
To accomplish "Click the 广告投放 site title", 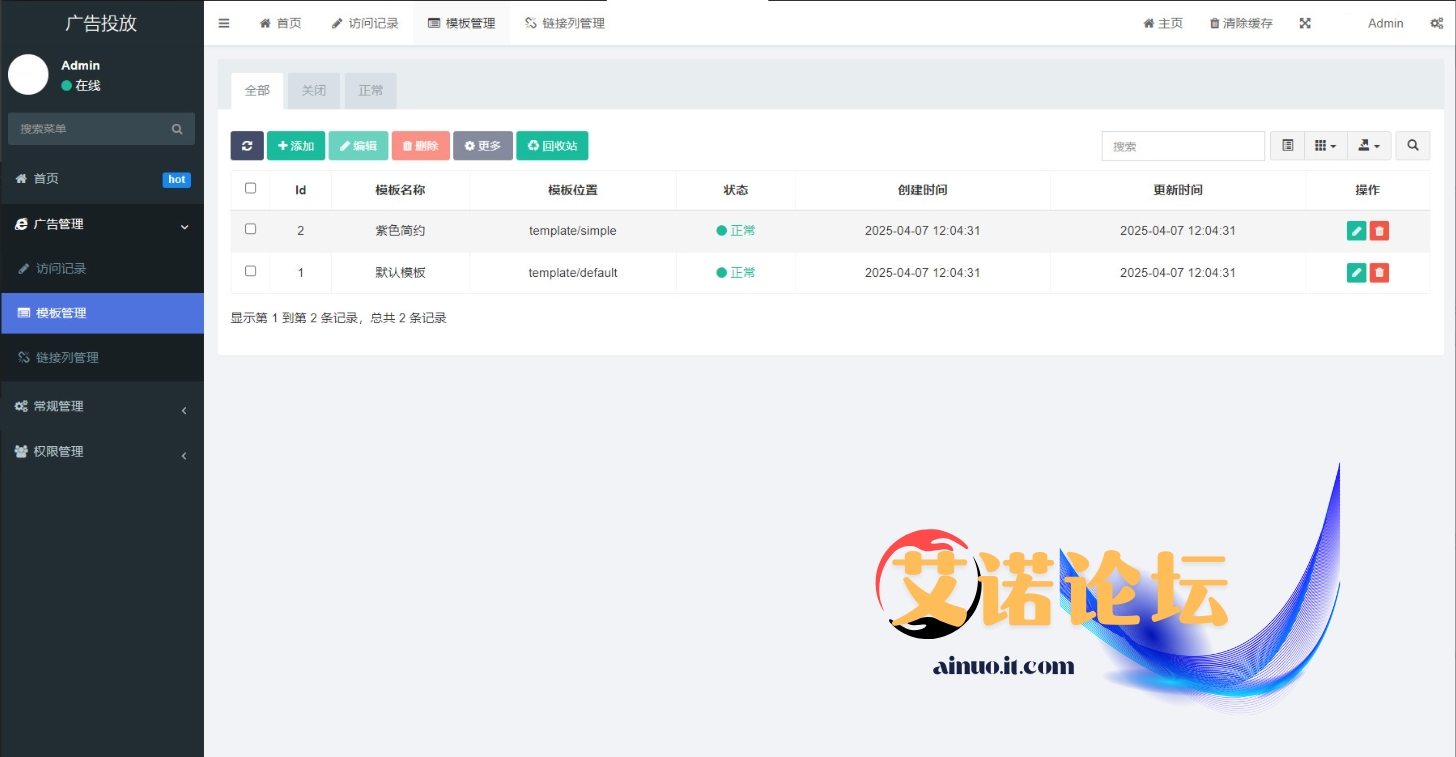I will [x=101, y=23].
